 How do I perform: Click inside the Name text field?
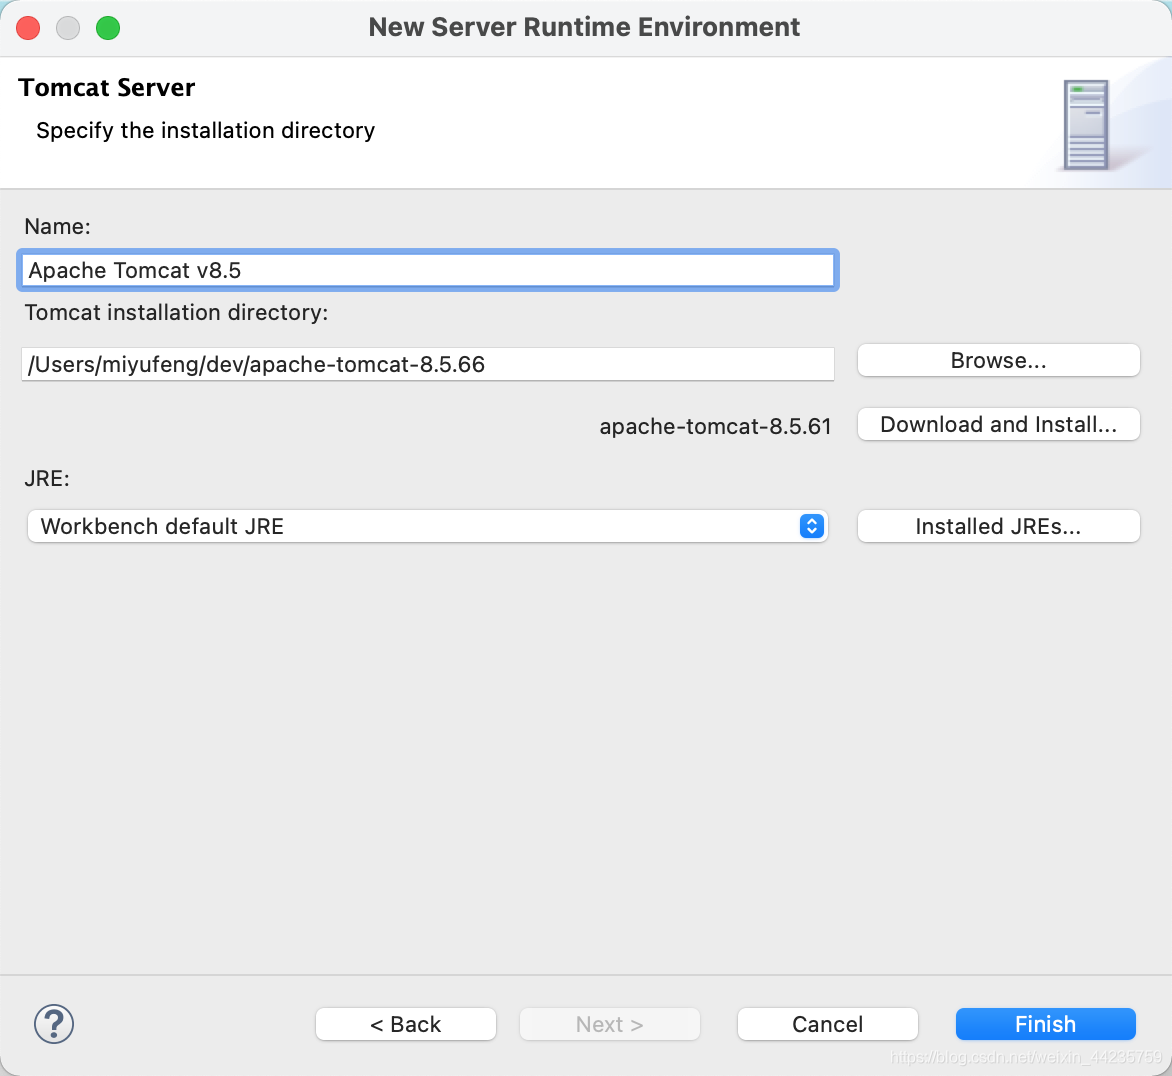(x=428, y=270)
